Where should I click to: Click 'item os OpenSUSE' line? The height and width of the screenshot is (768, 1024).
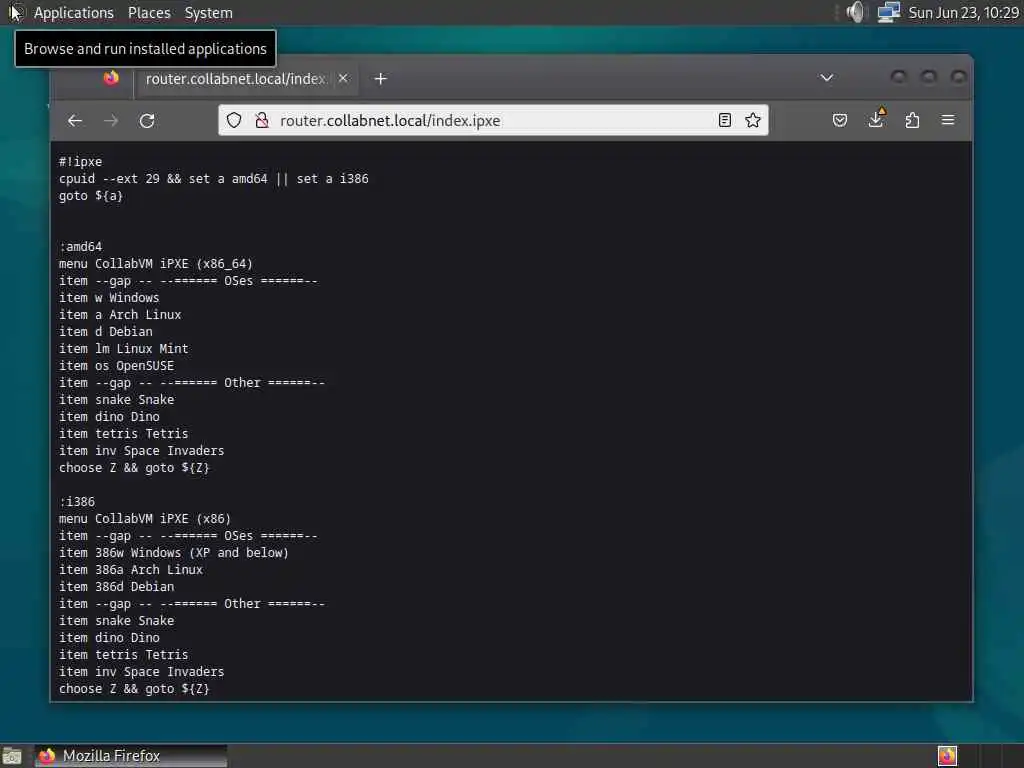click(116, 365)
